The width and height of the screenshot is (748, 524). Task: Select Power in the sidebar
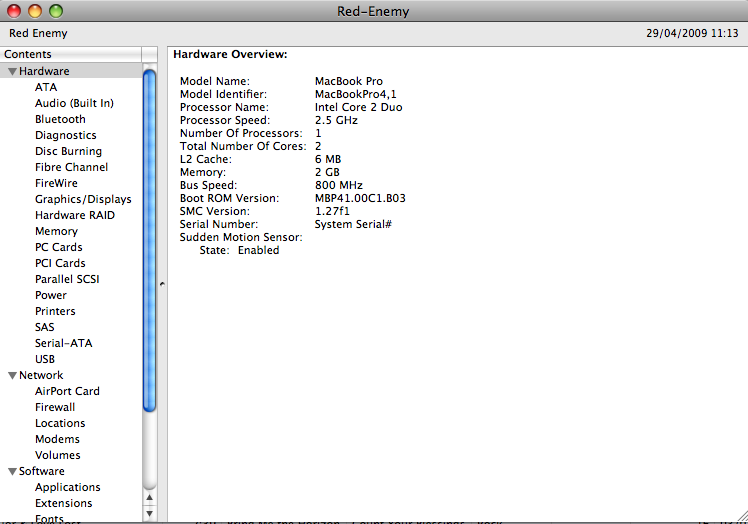pyautogui.click(x=51, y=295)
